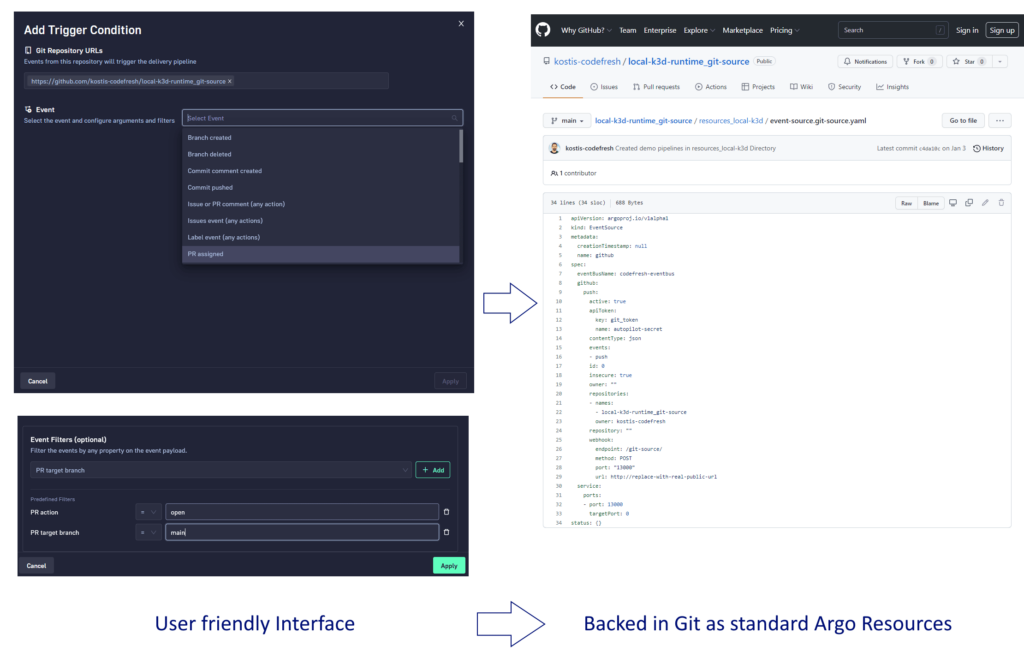Remove the PR action filter via trash icon
This screenshot has width=1024, height=658.
click(446, 511)
